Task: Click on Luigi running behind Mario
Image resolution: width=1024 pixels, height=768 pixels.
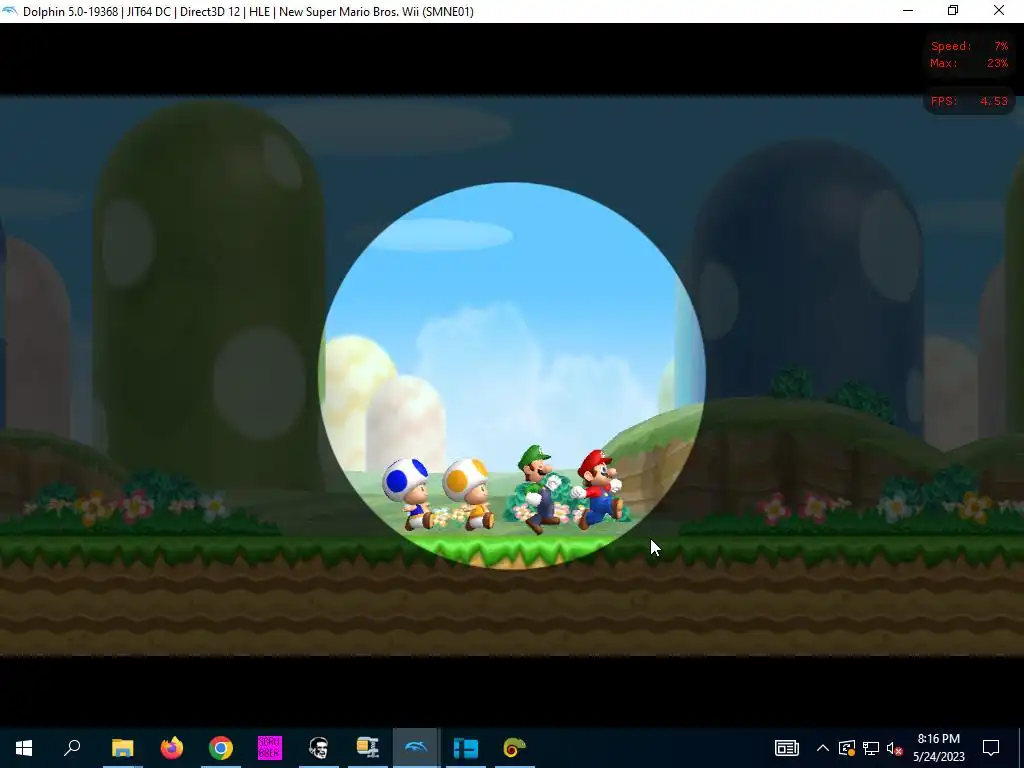Action: click(x=539, y=488)
